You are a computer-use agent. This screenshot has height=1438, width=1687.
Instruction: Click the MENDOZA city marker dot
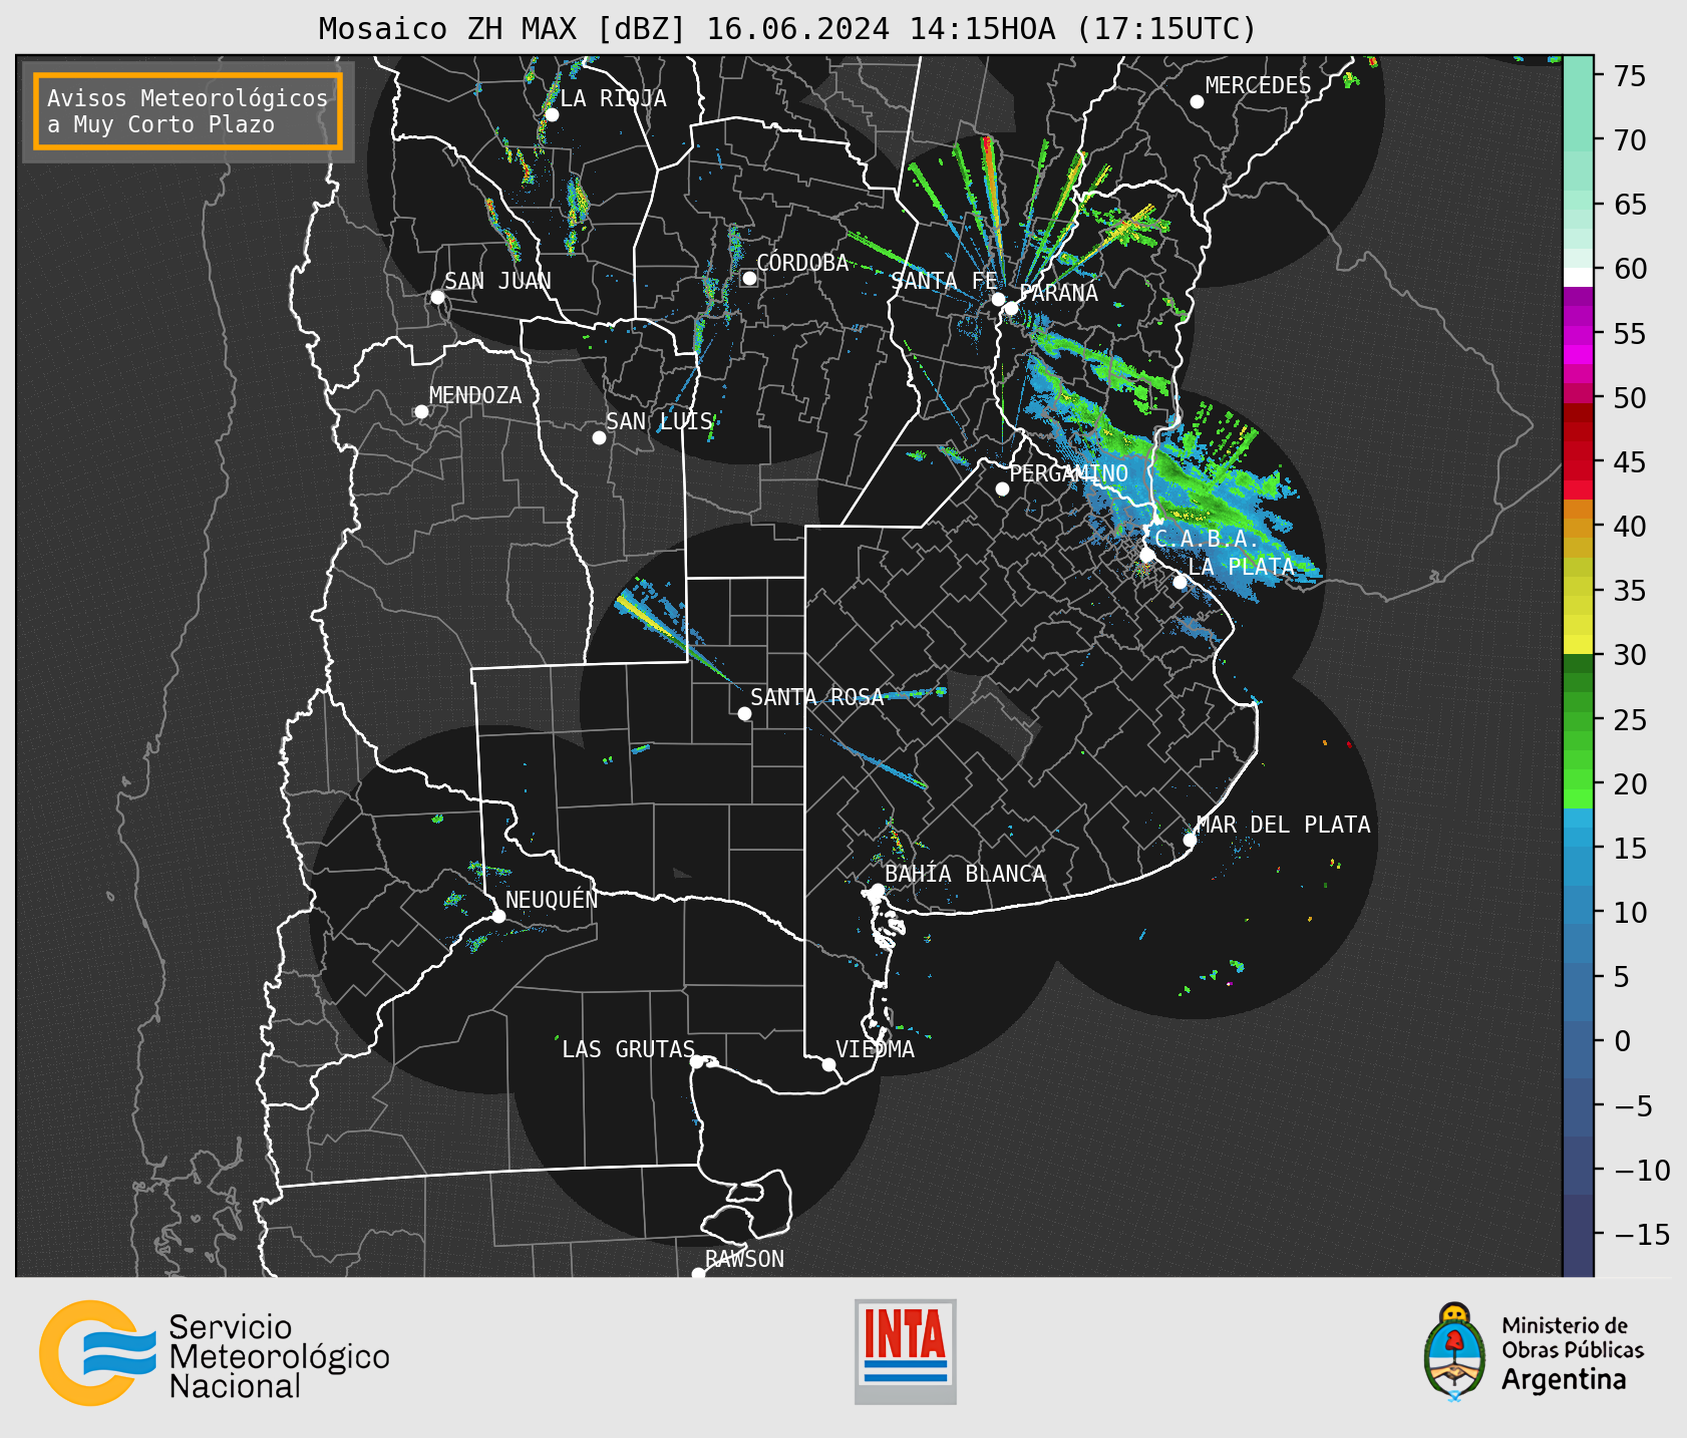coord(422,412)
